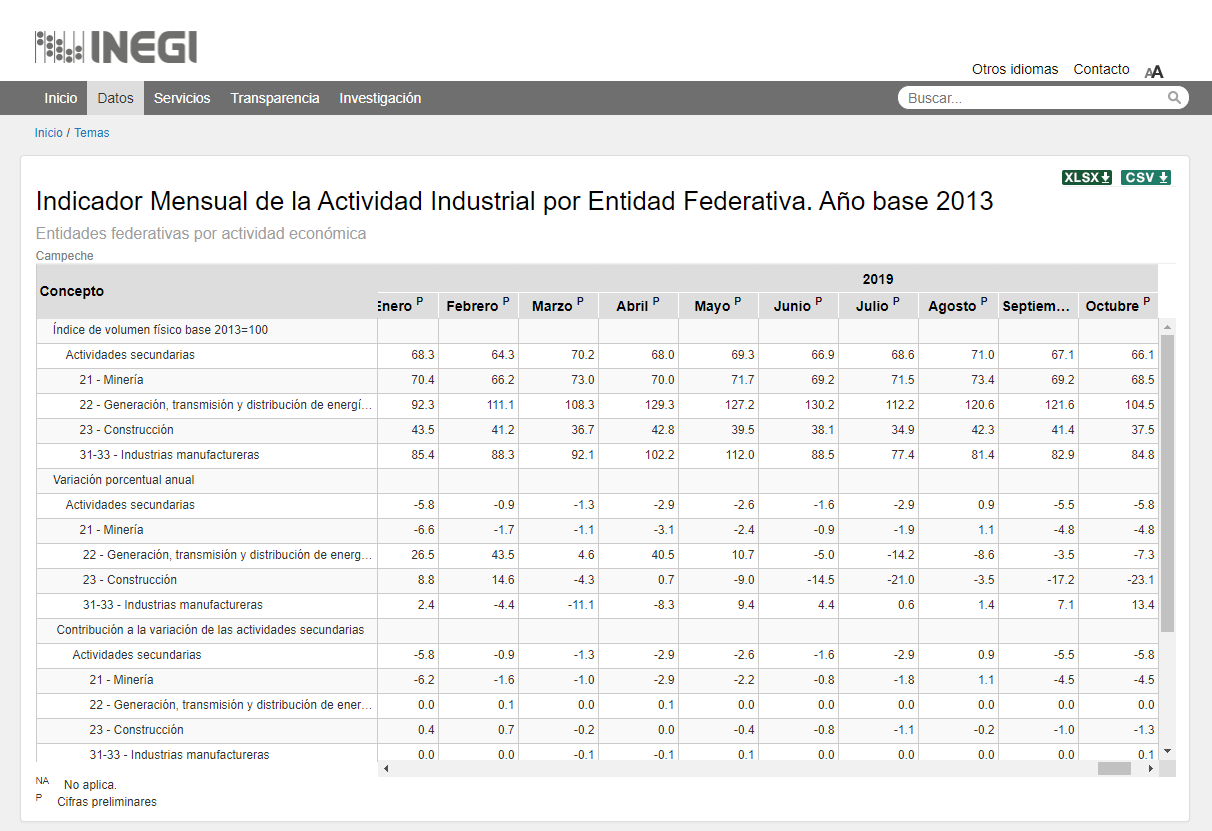
Task: Download the table as CSV
Action: pyautogui.click(x=1146, y=178)
